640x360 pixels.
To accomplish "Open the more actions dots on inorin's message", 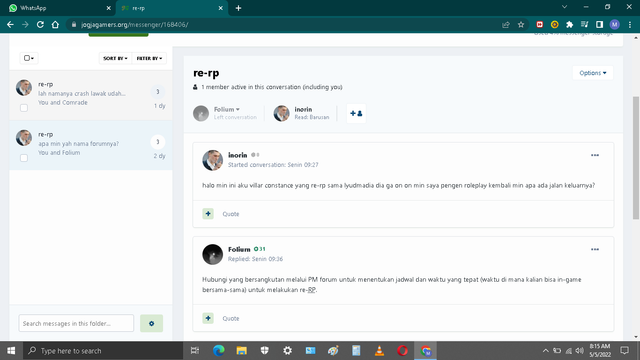I will (595, 155).
